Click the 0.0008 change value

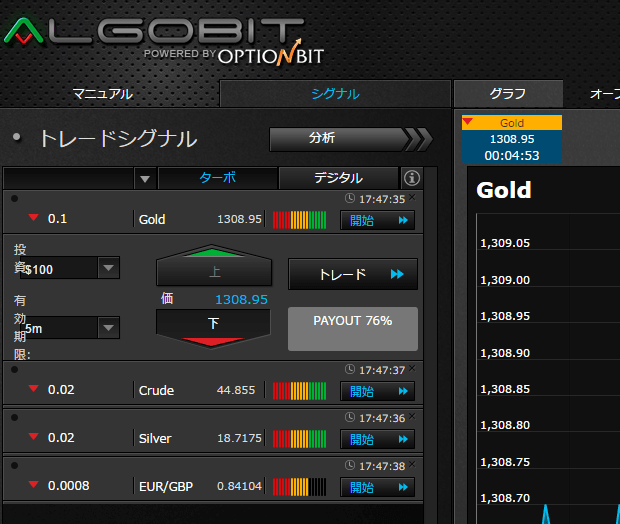point(68,486)
